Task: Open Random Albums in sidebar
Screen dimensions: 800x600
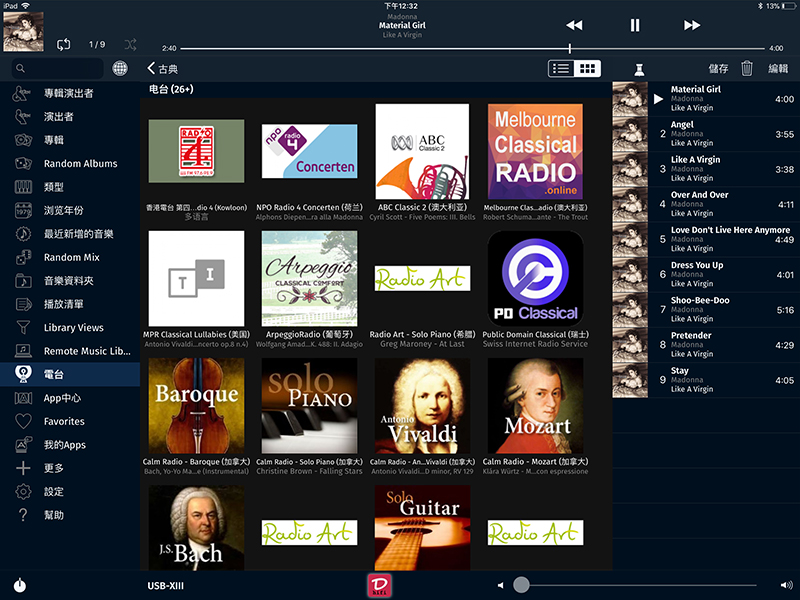Action: point(80,163)
